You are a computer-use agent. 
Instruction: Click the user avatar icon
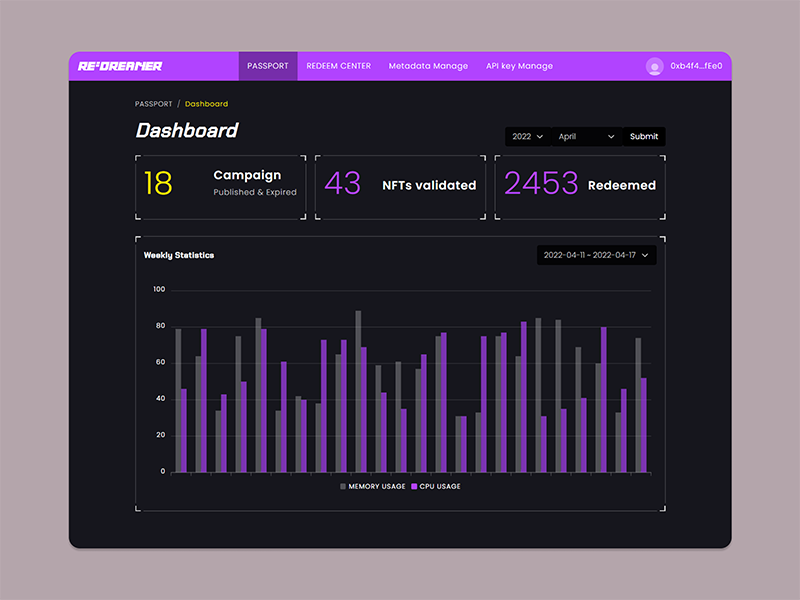pos(655,67)
